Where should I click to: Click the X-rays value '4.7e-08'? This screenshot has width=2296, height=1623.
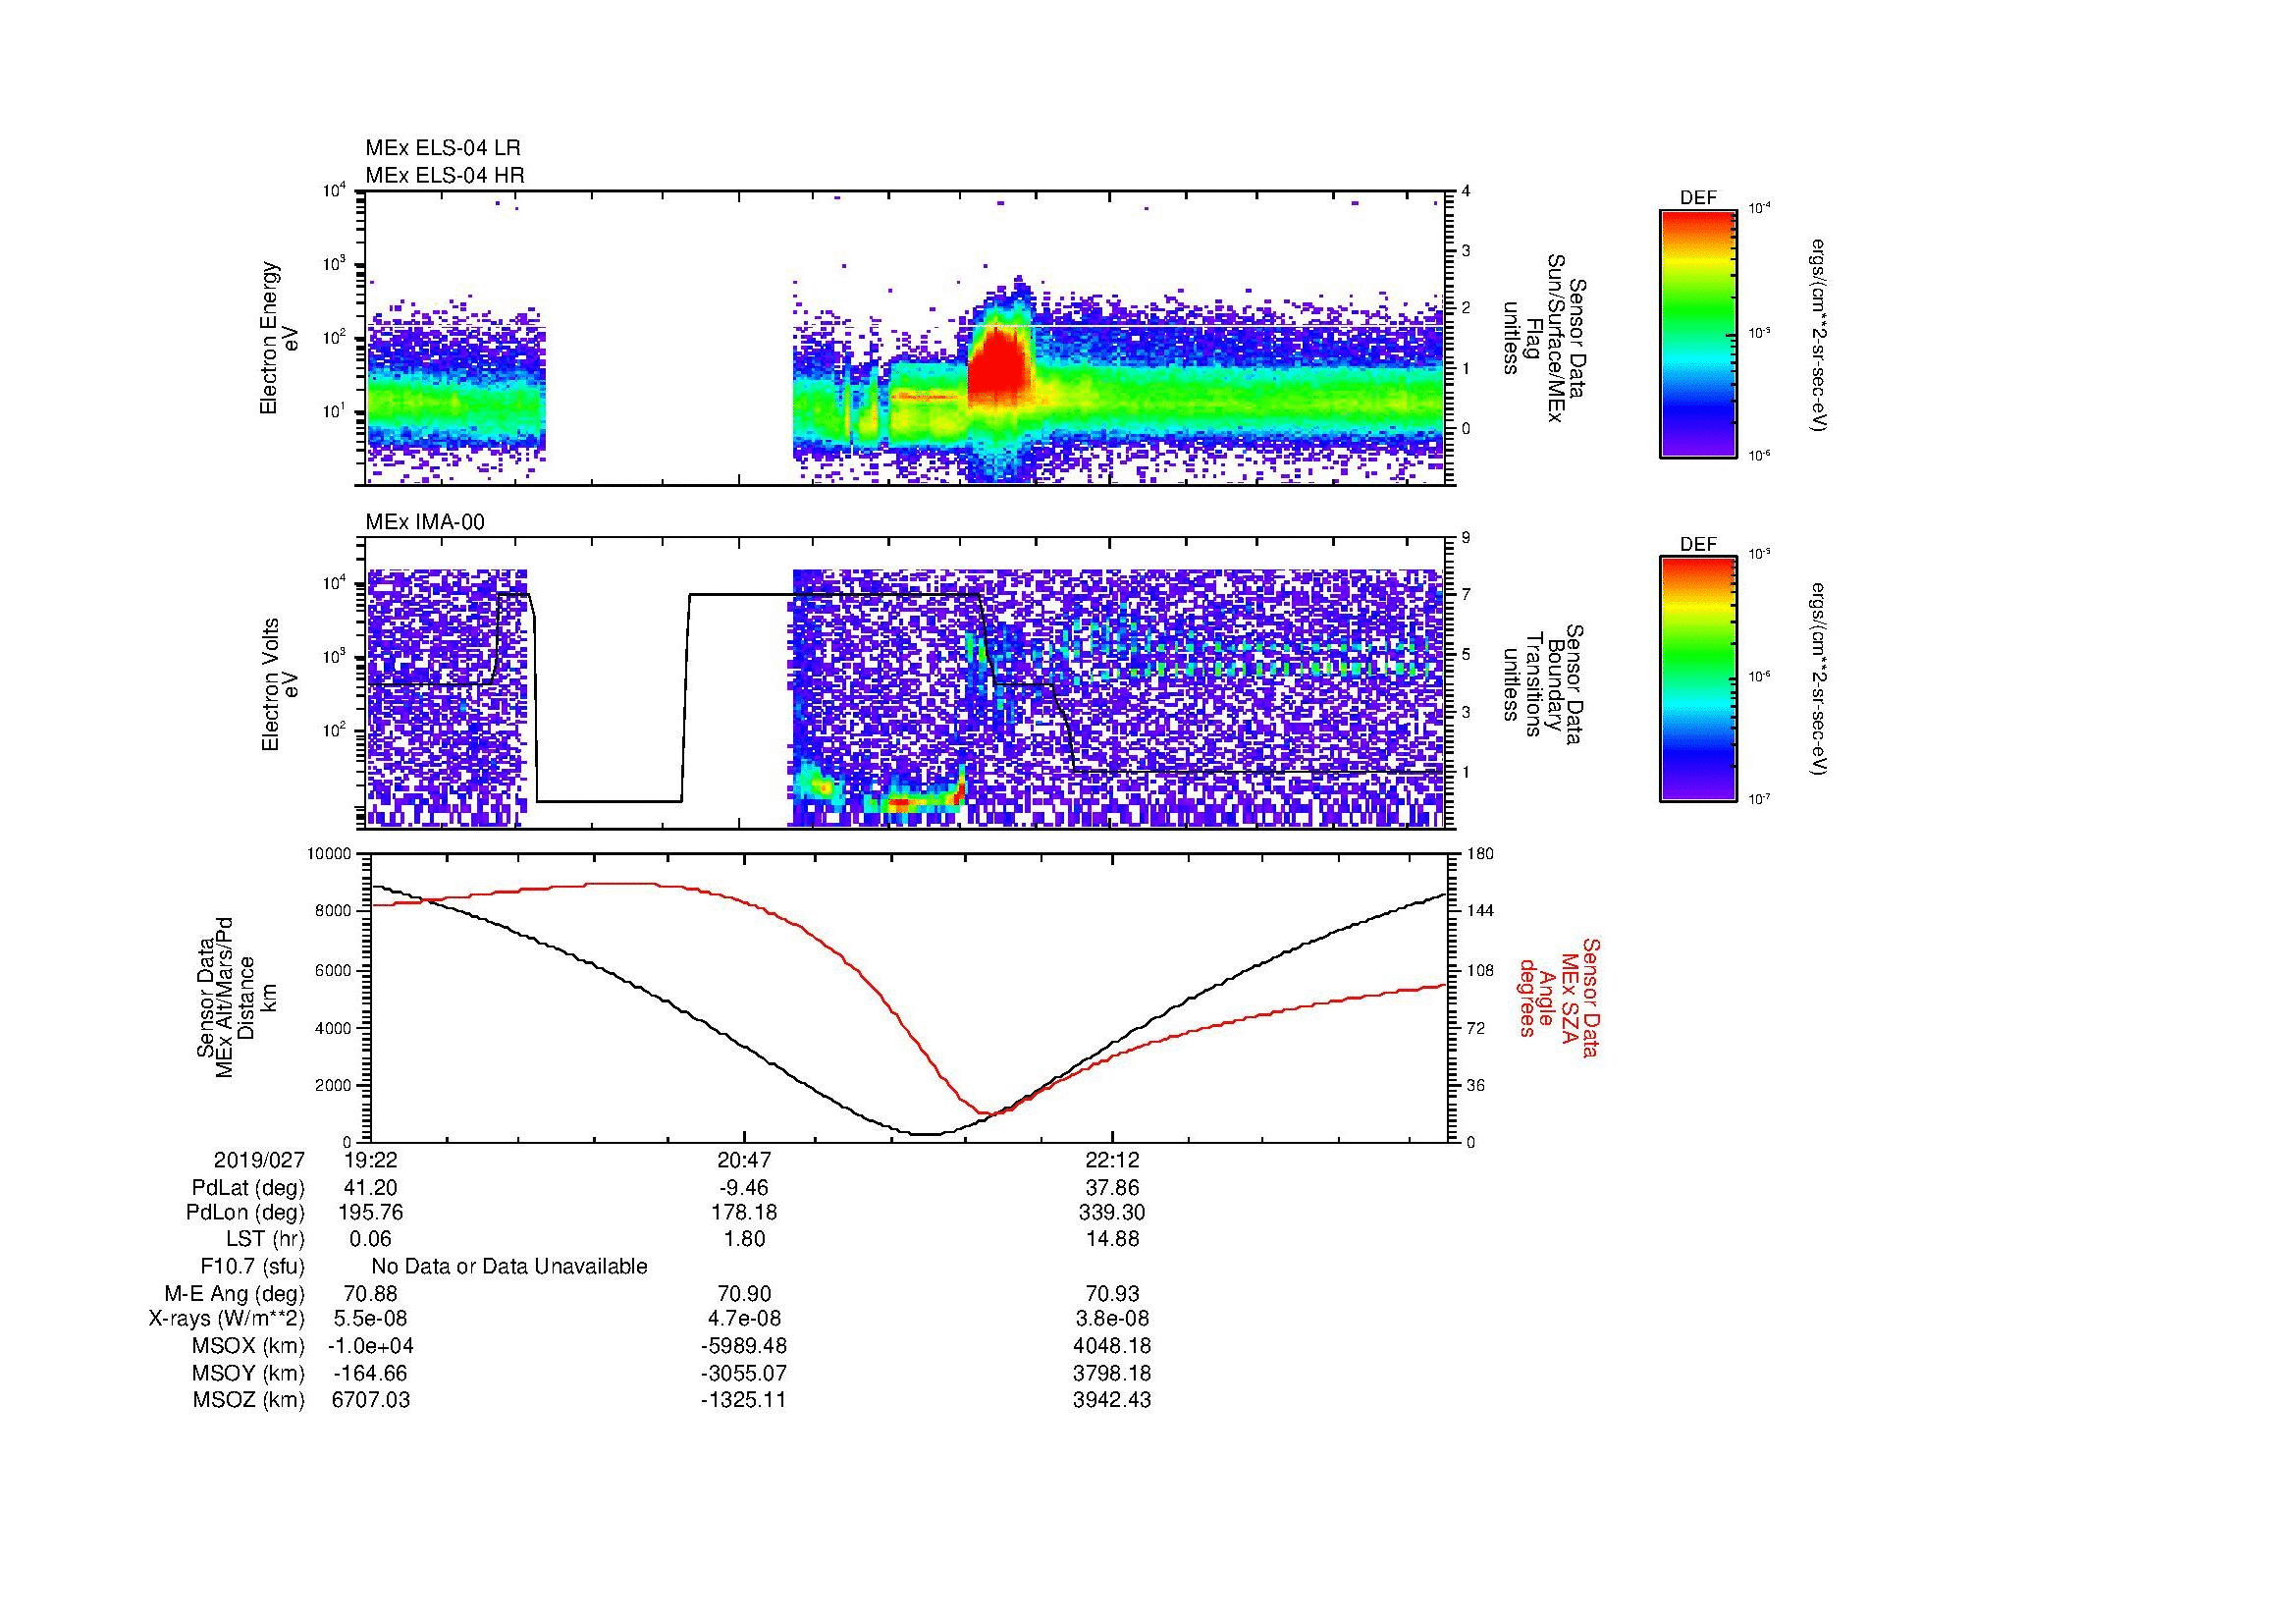pyautogui.click(x=744, y=1319)
